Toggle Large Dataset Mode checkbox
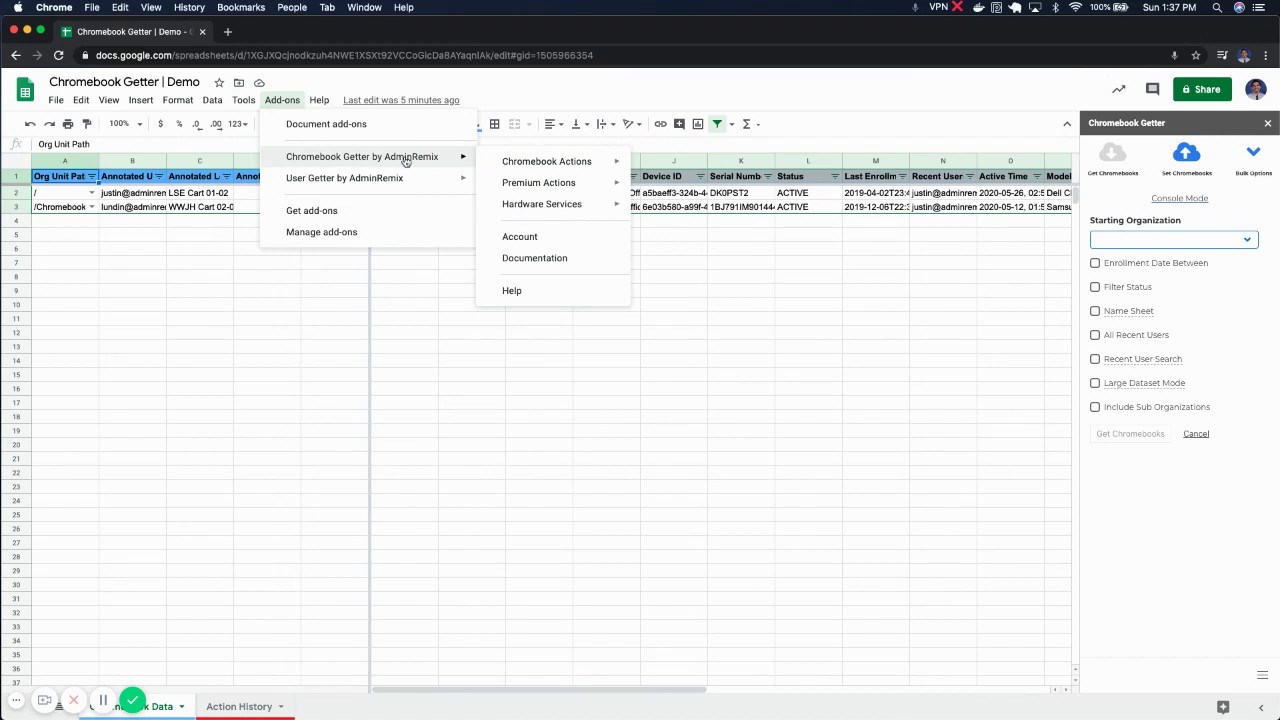Image resolution: width=1280 pixels, height=720 pixels. (1095, 383)
